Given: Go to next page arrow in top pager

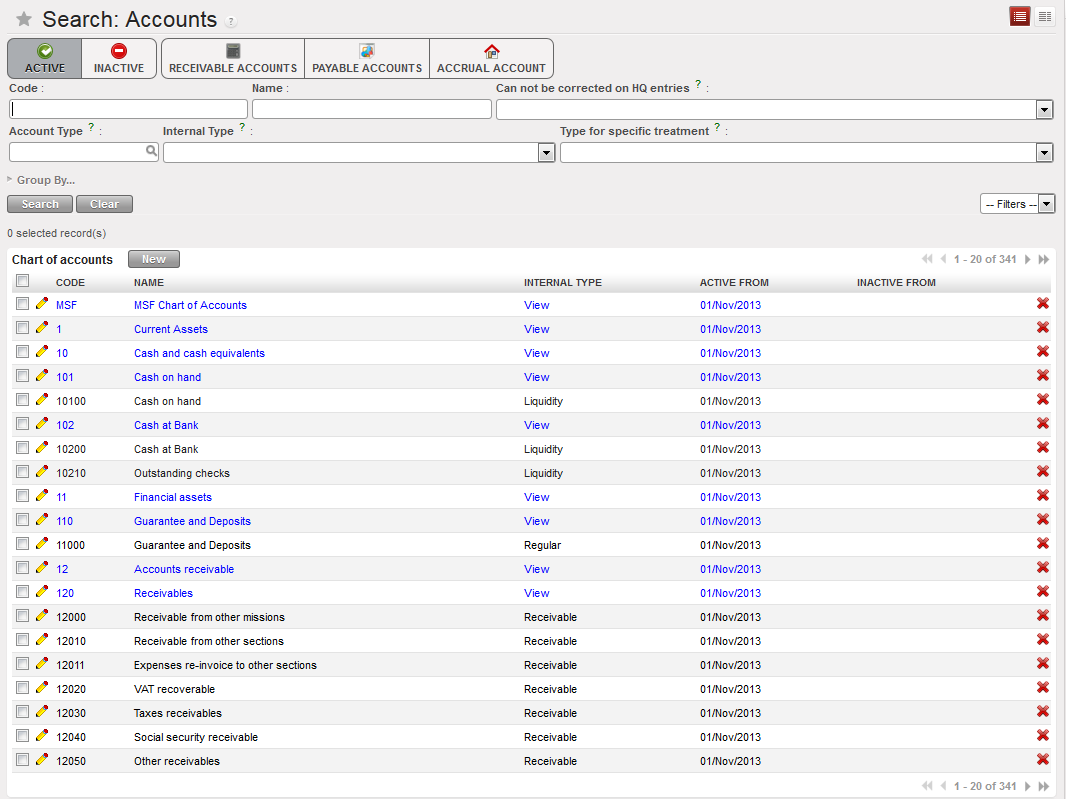Looking at the screenshot, I should point(1029,259).
